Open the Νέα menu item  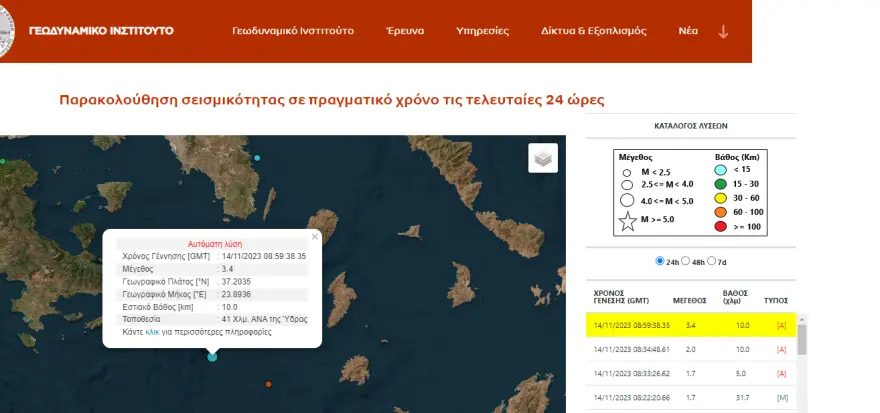pos(688,31)
